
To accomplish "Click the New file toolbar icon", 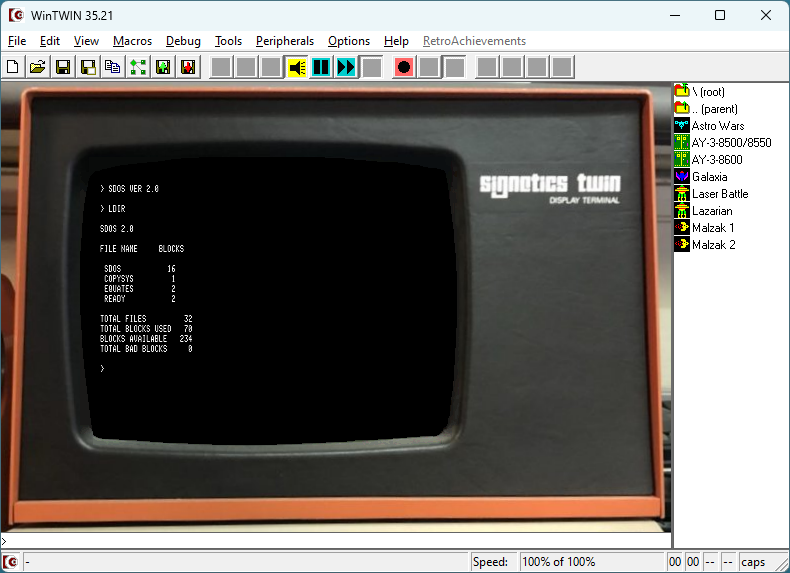I will pyautogui.click(x=13, y=67).
